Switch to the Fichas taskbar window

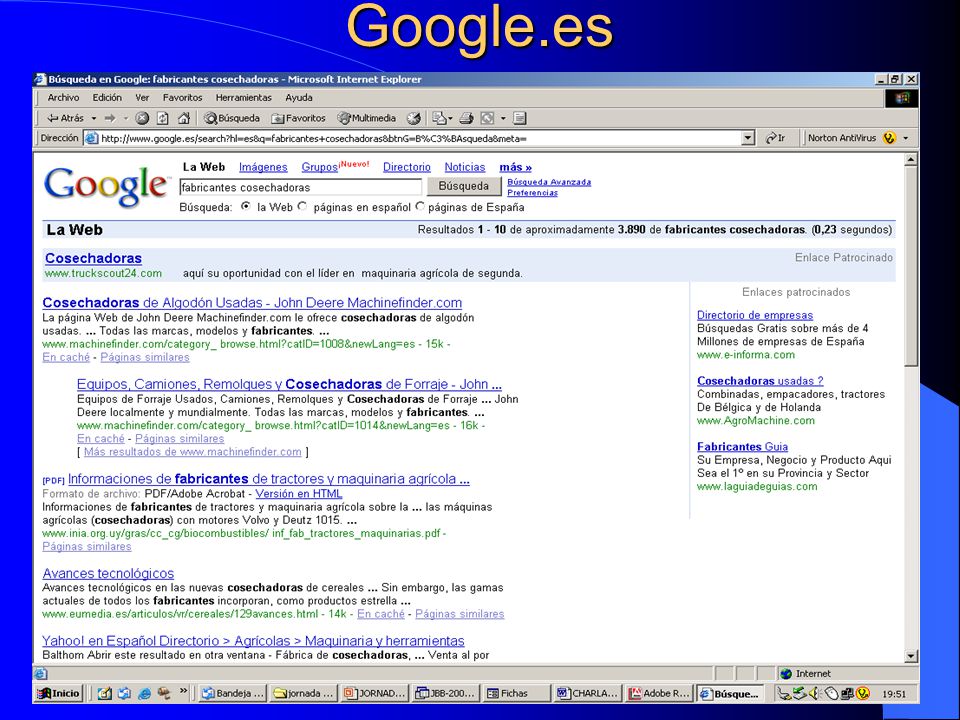tap(516, 693)
